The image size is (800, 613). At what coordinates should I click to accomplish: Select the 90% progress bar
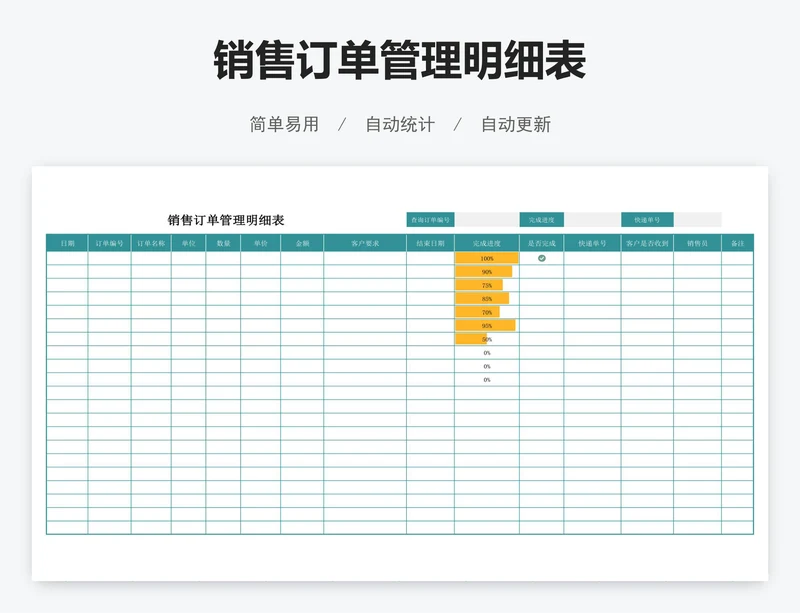pyautogui.click(x=484, y=272)
